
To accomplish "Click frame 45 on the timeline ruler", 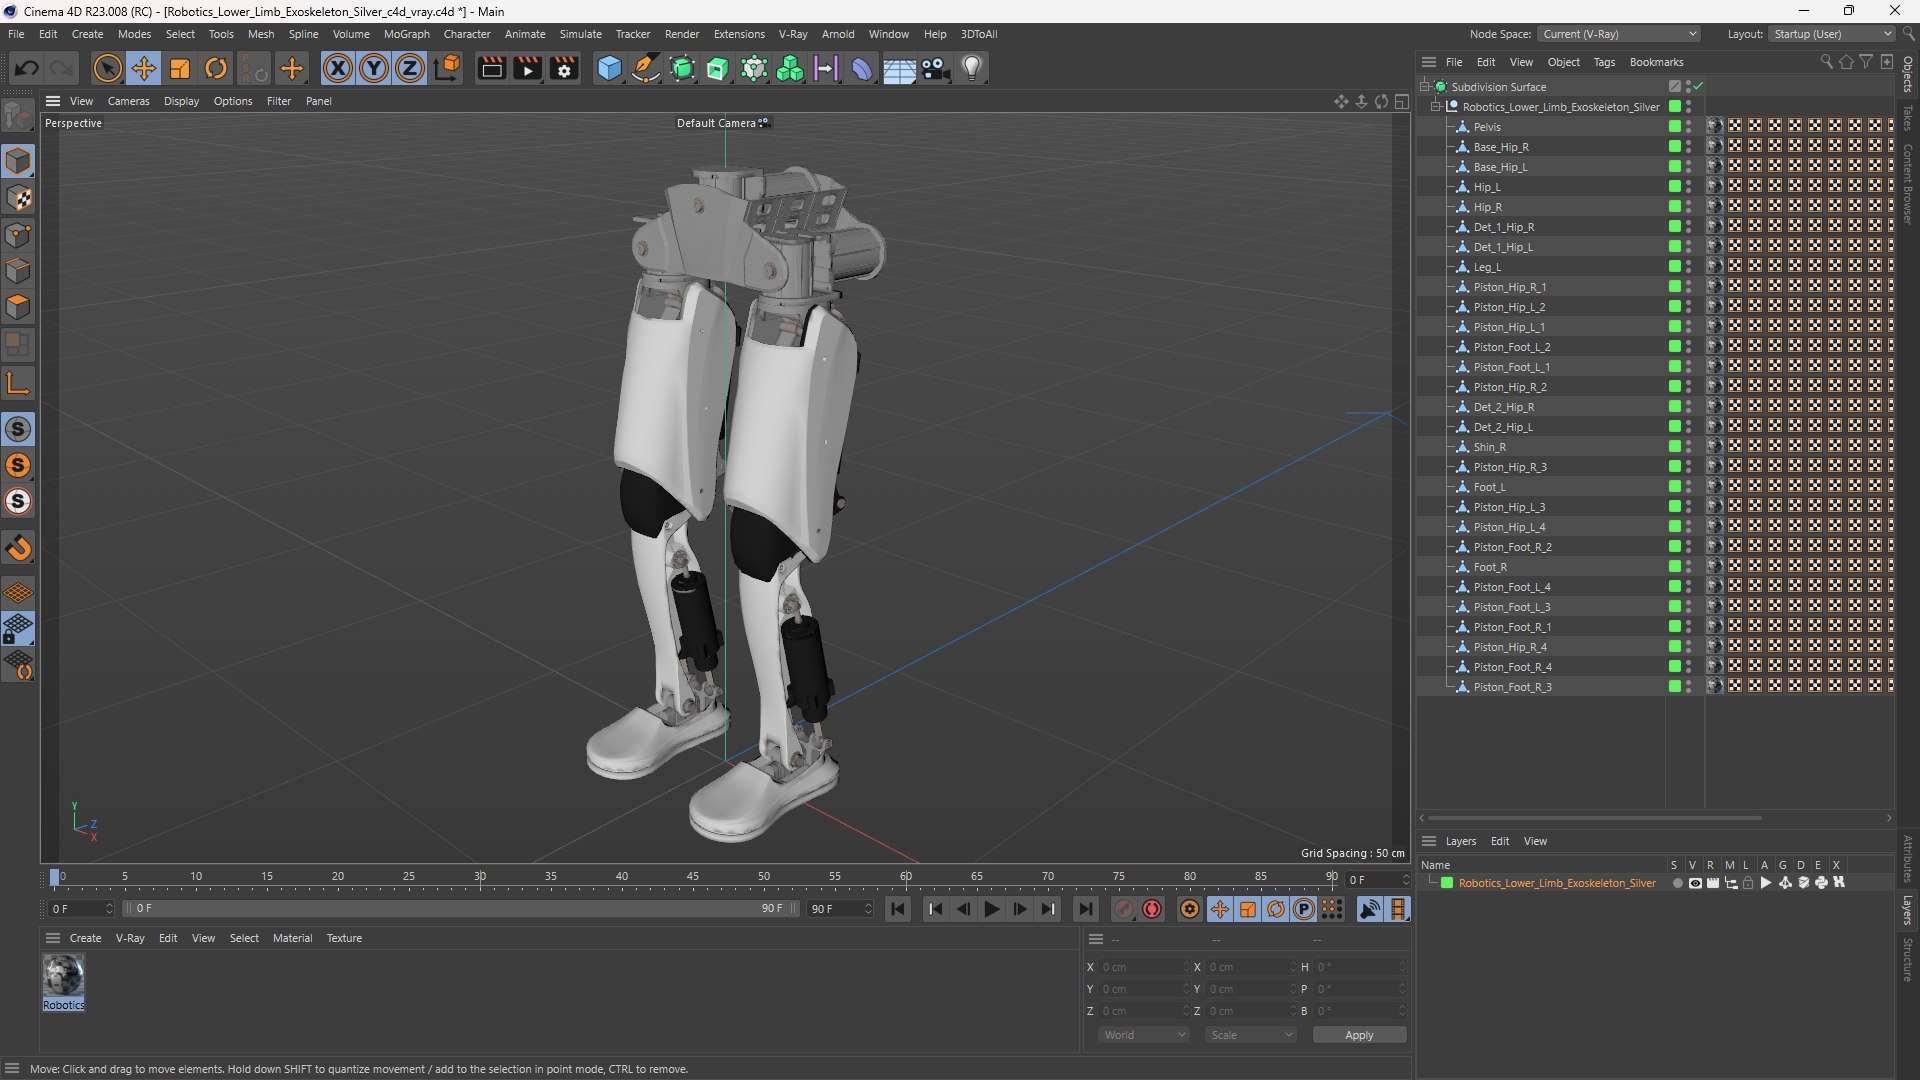I will [x=692, y=877].
